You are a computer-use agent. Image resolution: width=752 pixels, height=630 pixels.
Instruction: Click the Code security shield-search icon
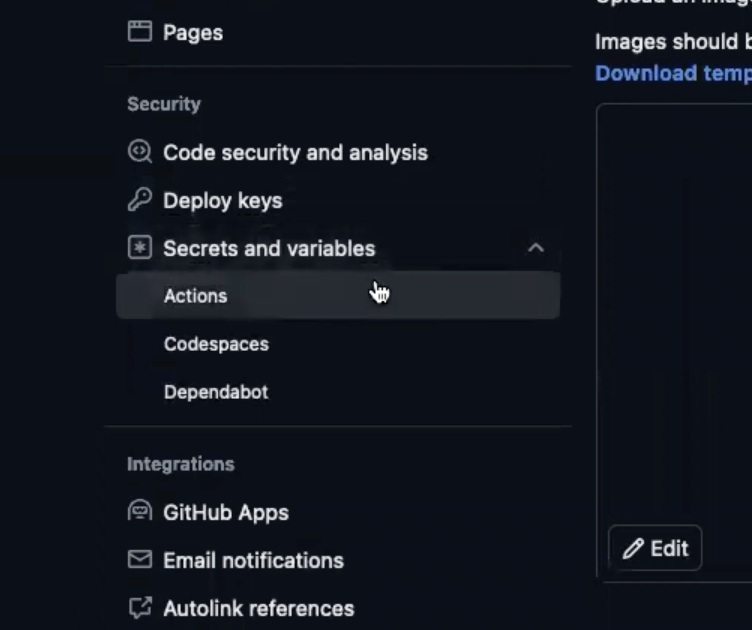140,152
